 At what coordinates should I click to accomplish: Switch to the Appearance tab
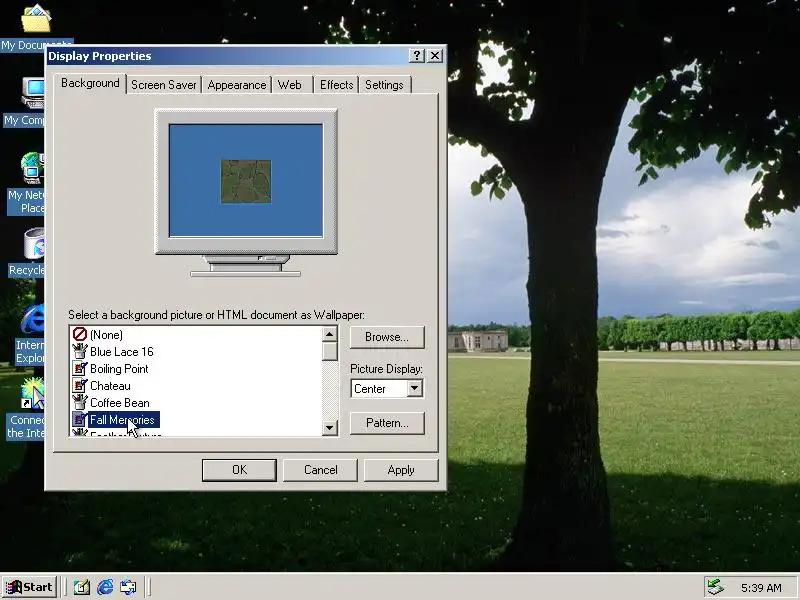[237, 85]
